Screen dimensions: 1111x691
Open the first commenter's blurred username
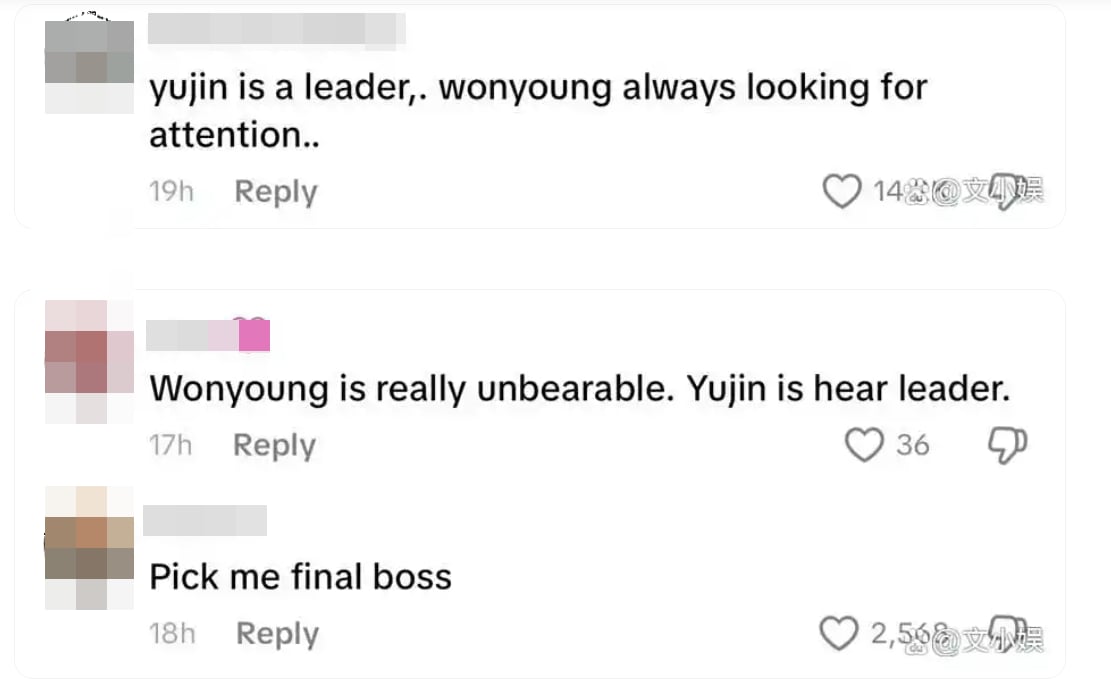point(276,31)
